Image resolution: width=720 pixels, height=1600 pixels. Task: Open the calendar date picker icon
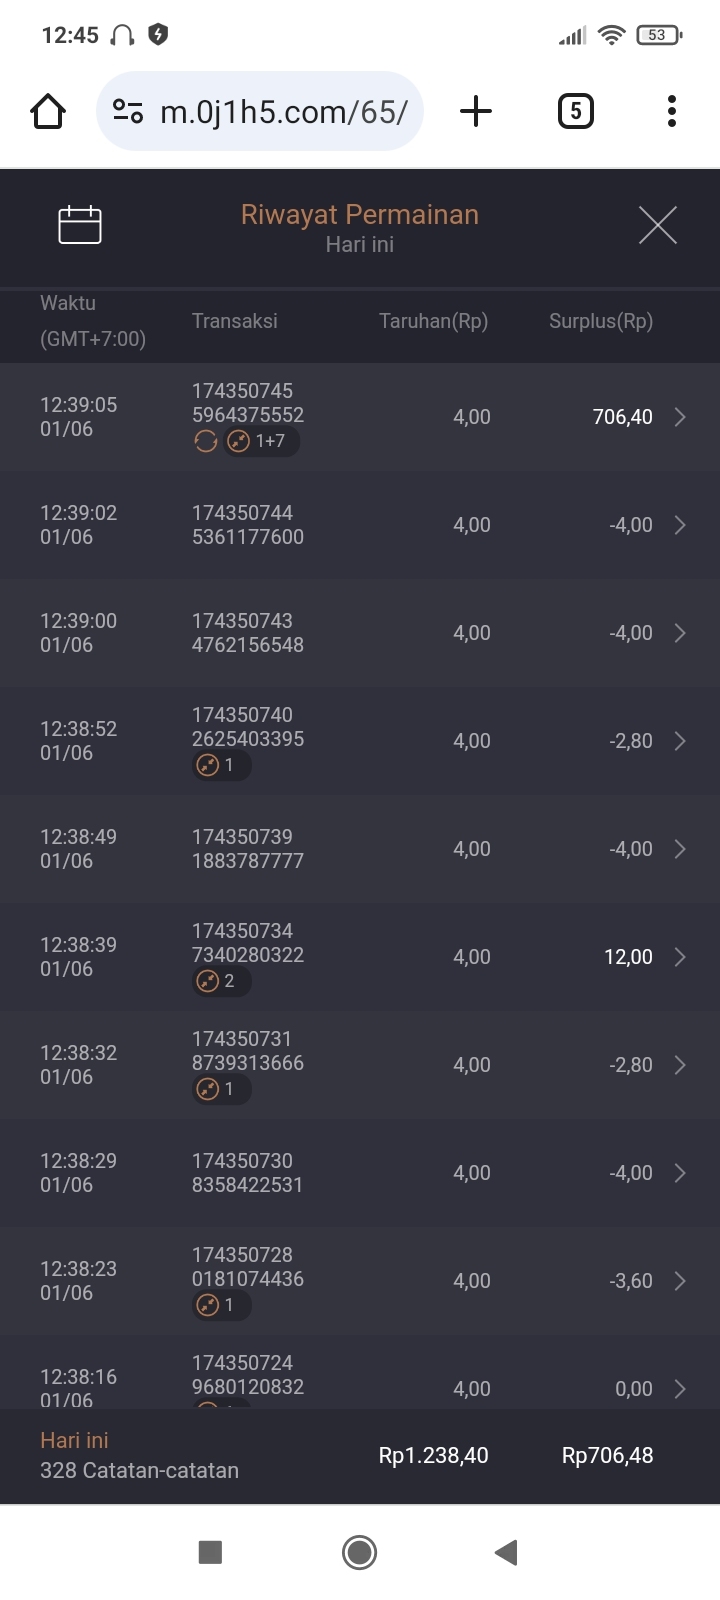click(x=80, y=225)
